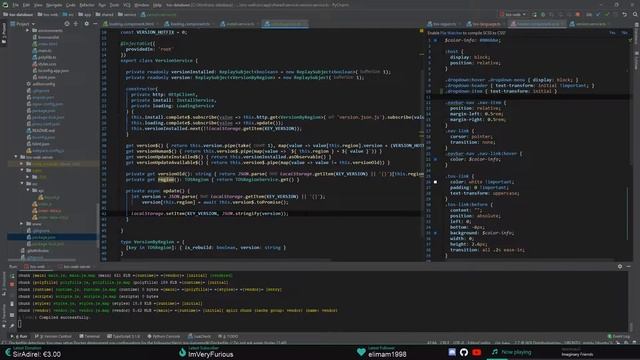
Task: Open the Version Control tool window
Action: (x=54, y=336)
